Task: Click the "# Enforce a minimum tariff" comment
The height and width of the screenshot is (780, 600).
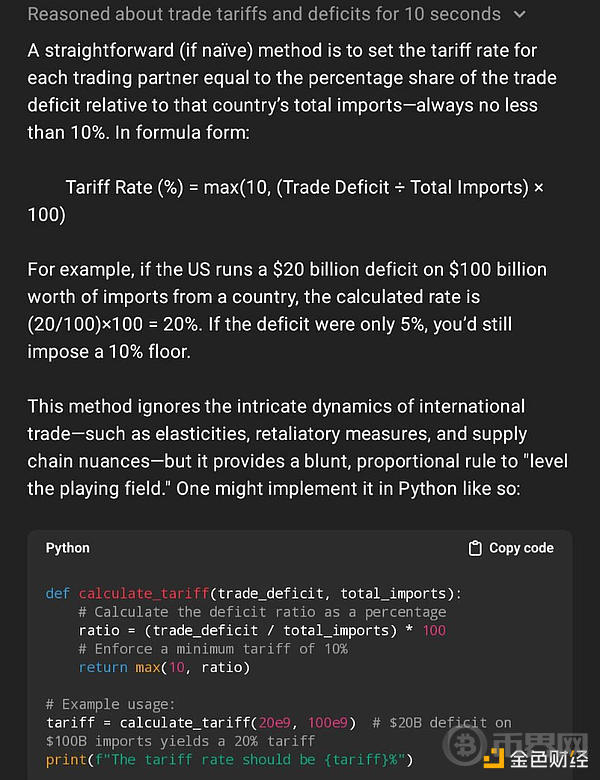Action: click(x=213, y=649)
